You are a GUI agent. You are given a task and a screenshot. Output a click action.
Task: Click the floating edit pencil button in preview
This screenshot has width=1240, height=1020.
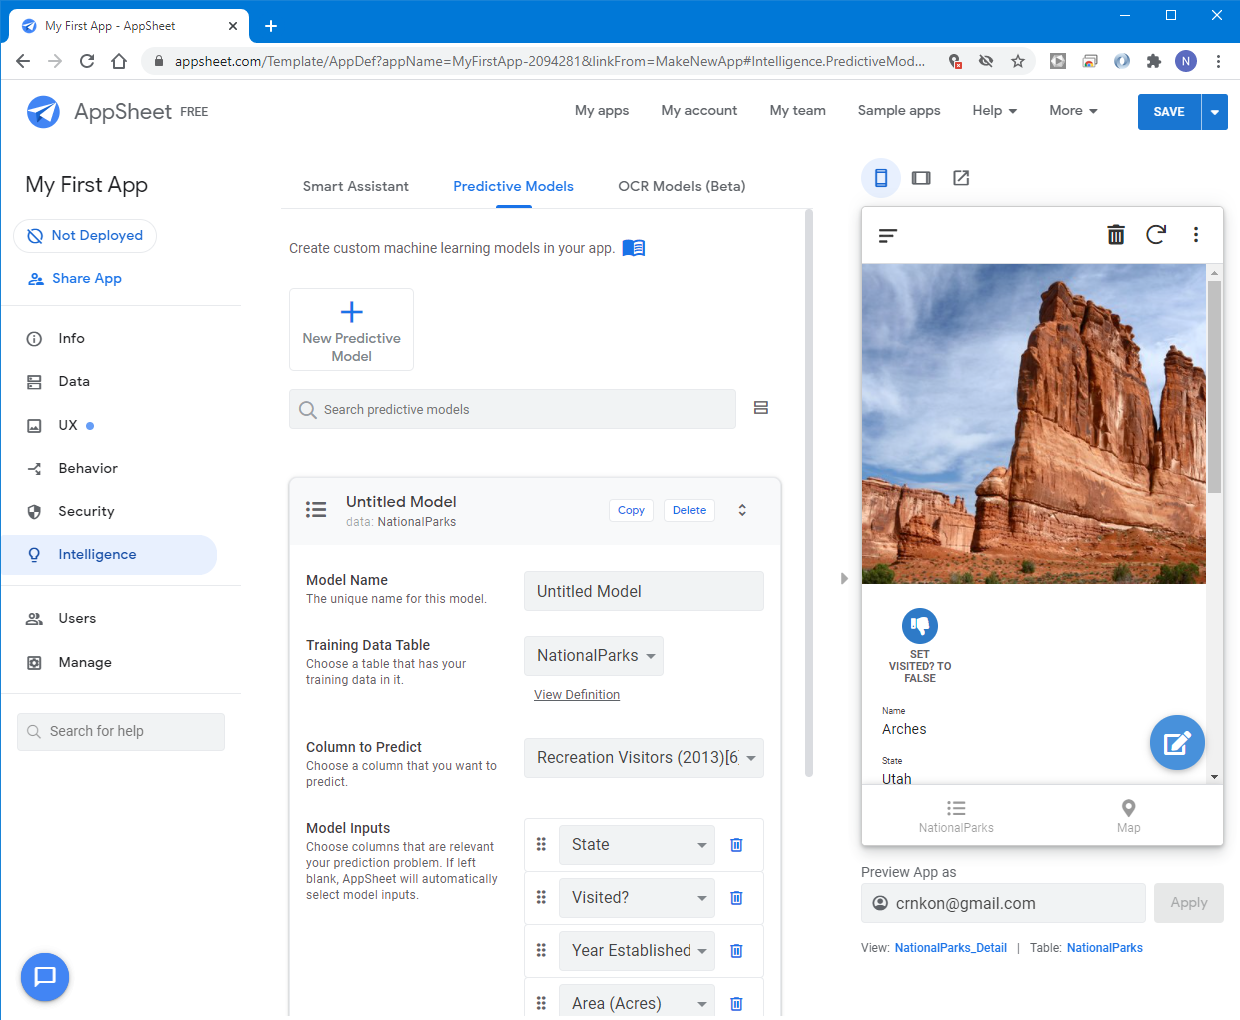(x=1177, y=743)
